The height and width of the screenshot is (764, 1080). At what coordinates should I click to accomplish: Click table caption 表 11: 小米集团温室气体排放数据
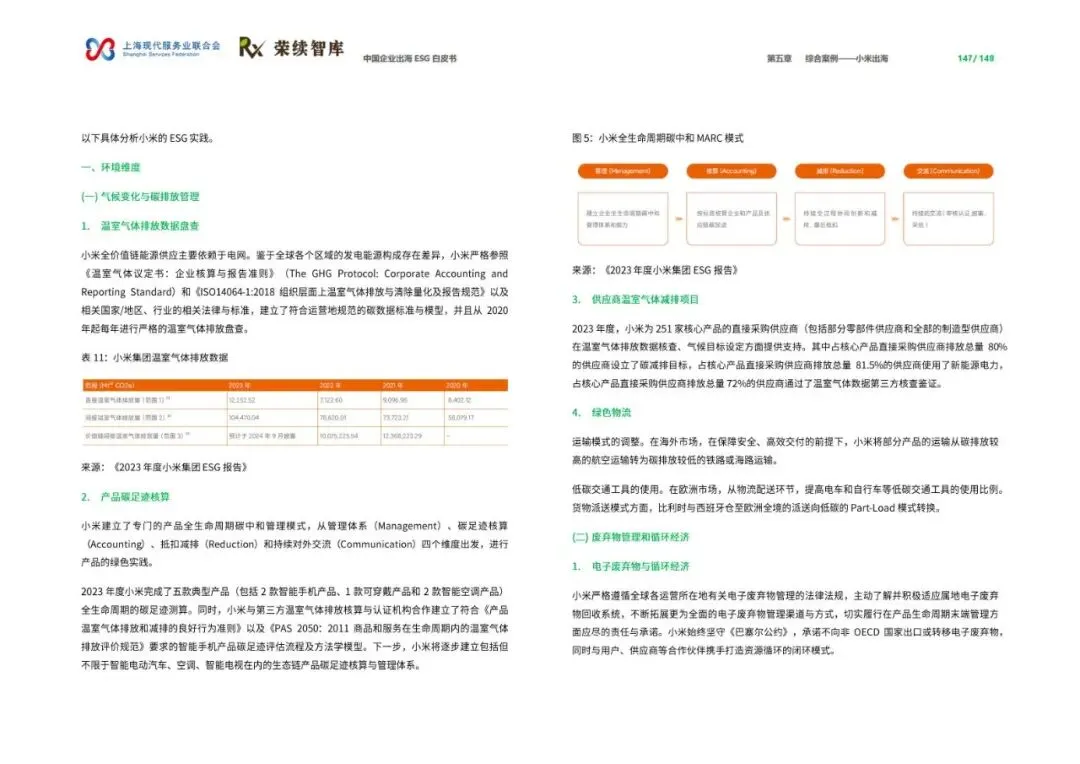[155, 357]
